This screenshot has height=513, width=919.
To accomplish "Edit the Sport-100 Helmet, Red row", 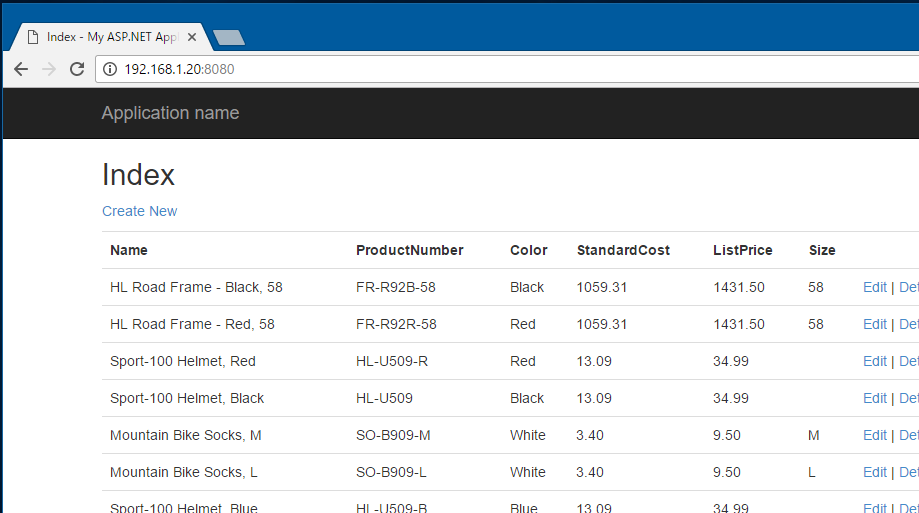I will [874, 361].
